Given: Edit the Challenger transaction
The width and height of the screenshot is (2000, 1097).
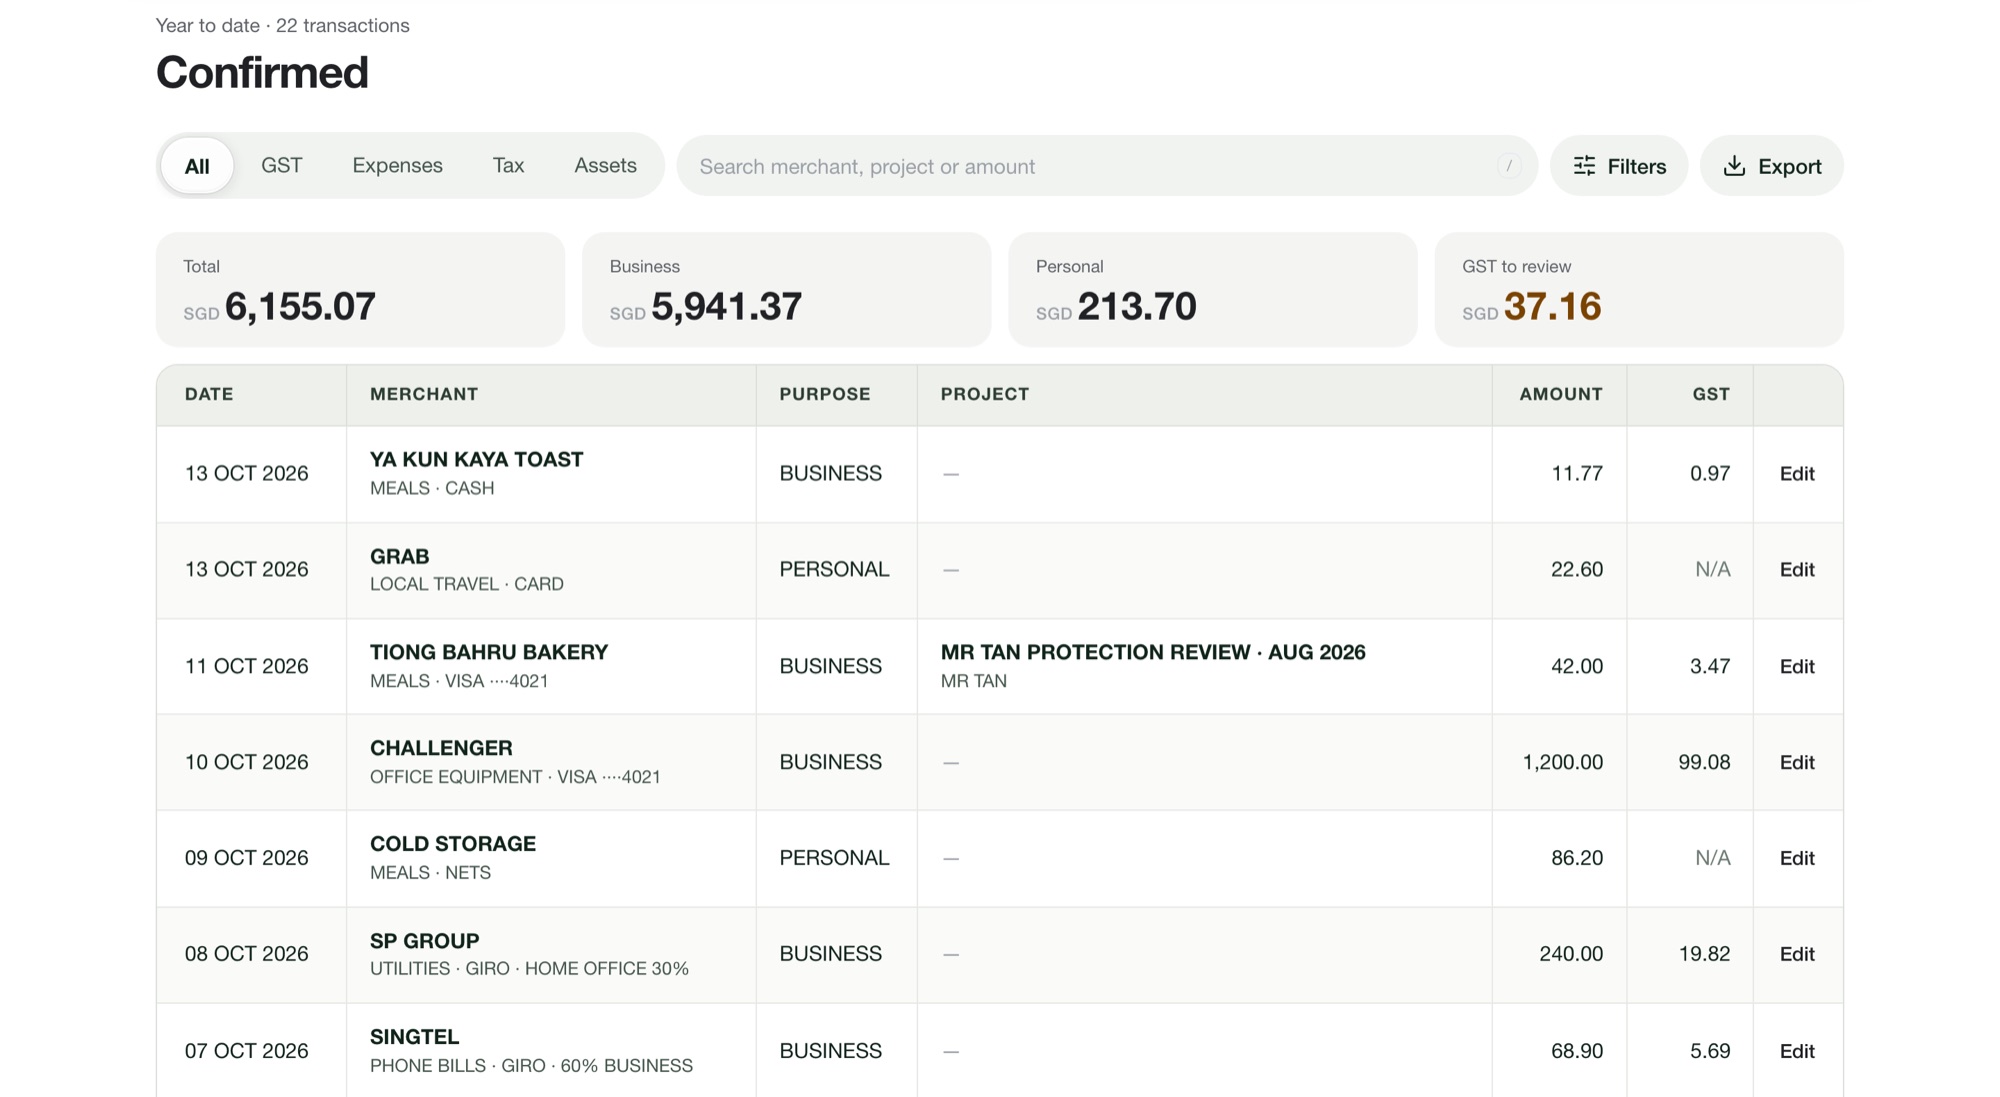Looking at the screenshot, I should [x=1796, y=763].
